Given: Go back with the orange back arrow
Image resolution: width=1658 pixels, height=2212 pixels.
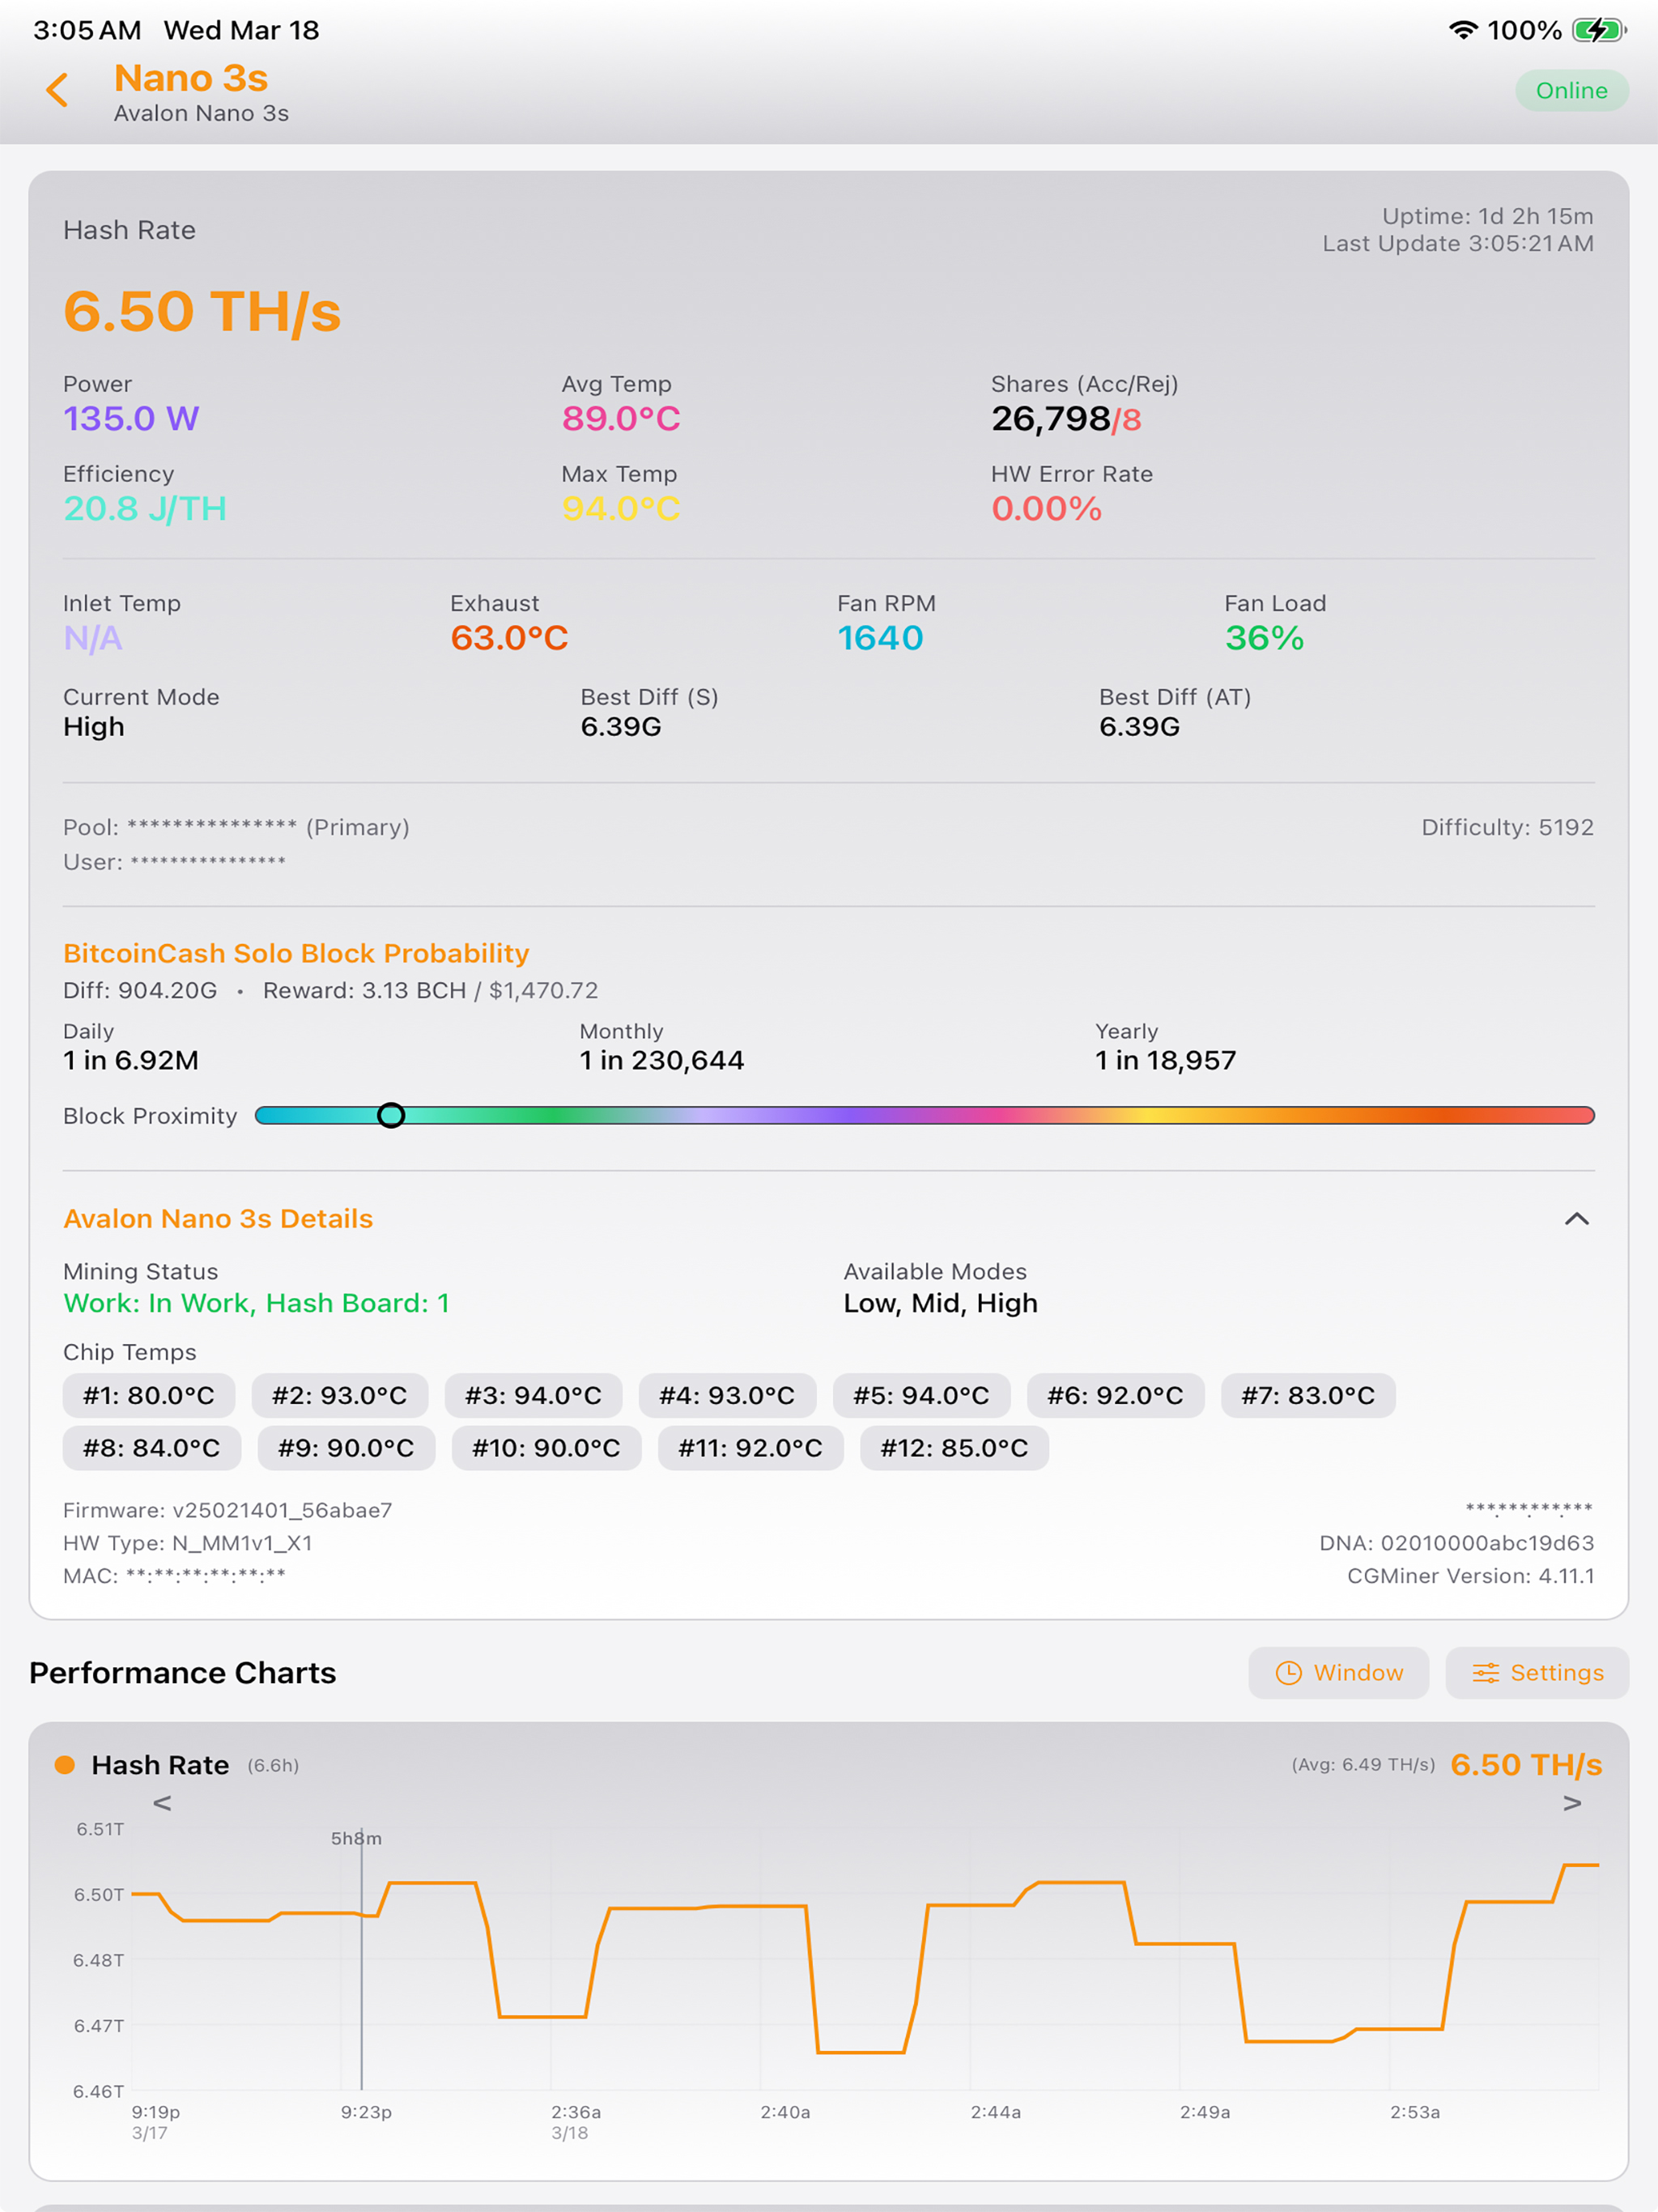Looking at the screenshot, I should tap(57, 90).
